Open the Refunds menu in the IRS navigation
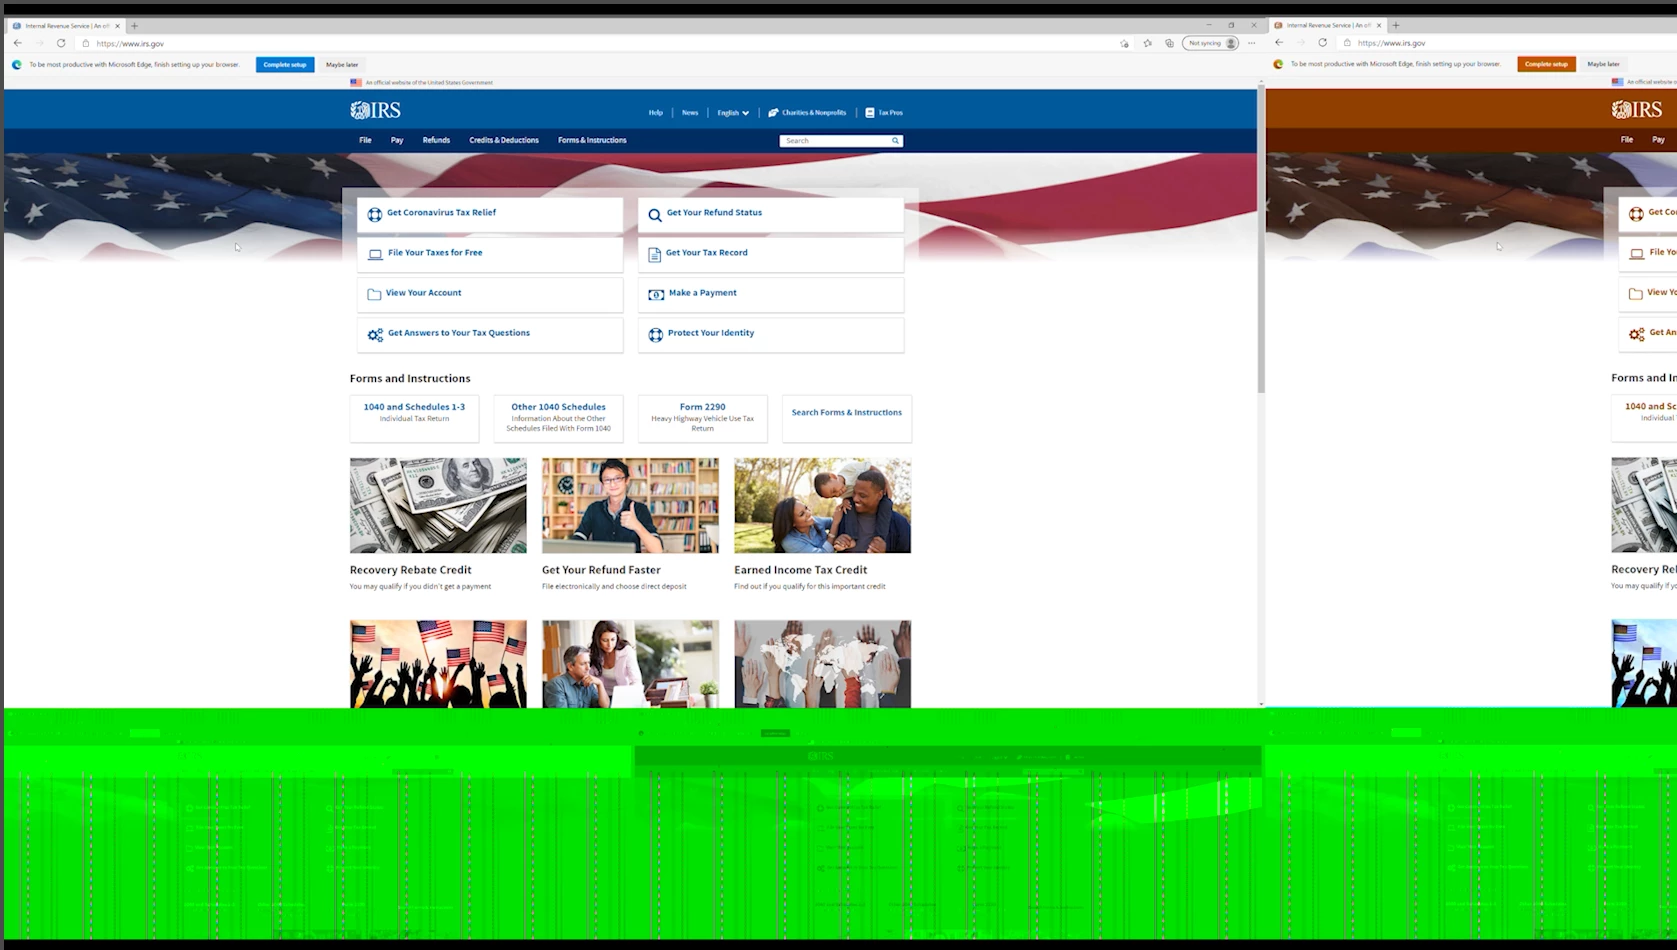This screenshot has height=950, width=1677. 436,140
